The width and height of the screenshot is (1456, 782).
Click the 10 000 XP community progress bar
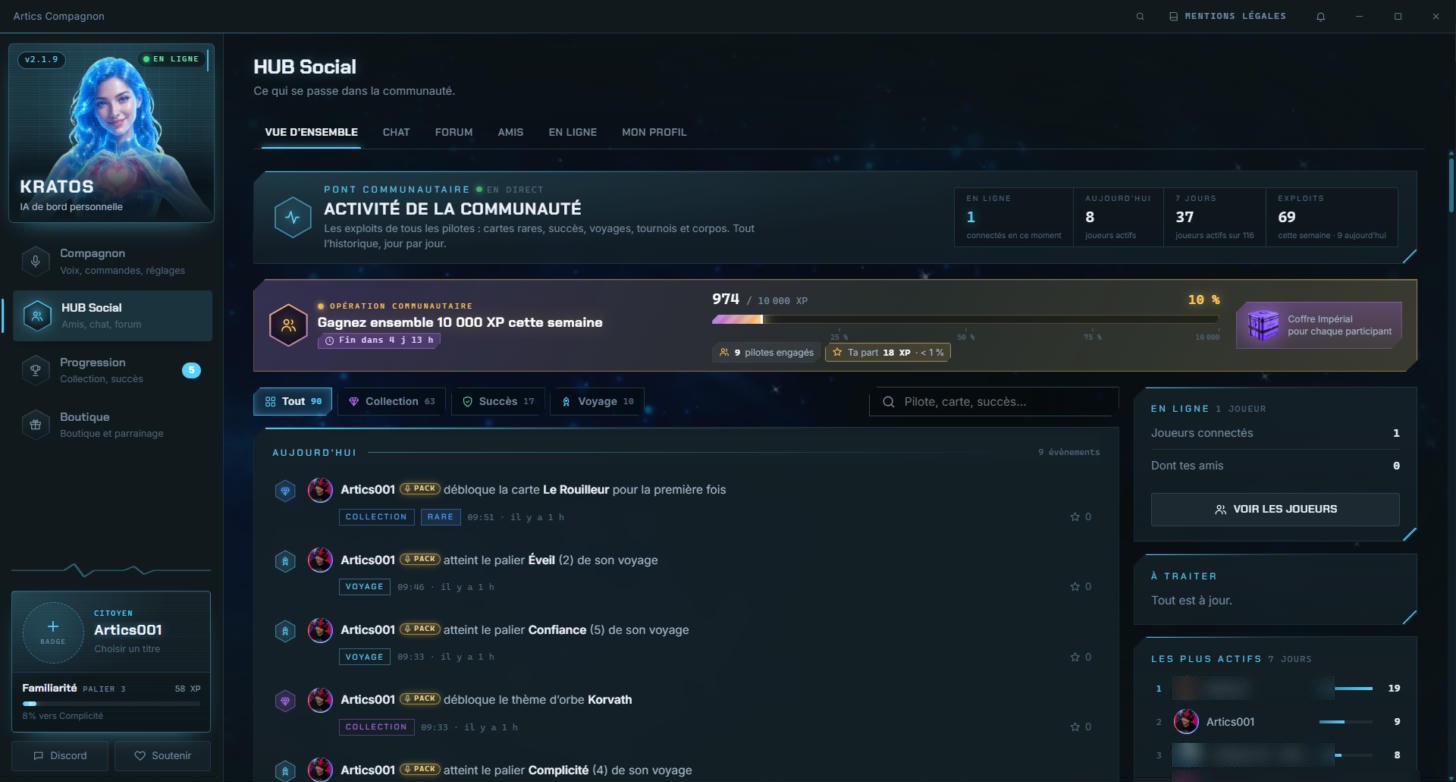pyautogui.click(x=965, y=320)
